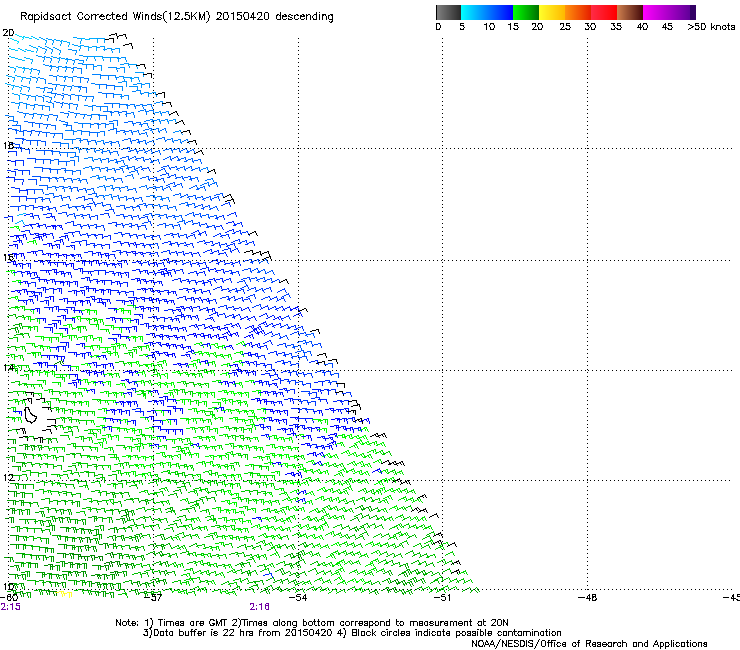
Task: Click the legend label 10
Action: [x=489, y=27]
